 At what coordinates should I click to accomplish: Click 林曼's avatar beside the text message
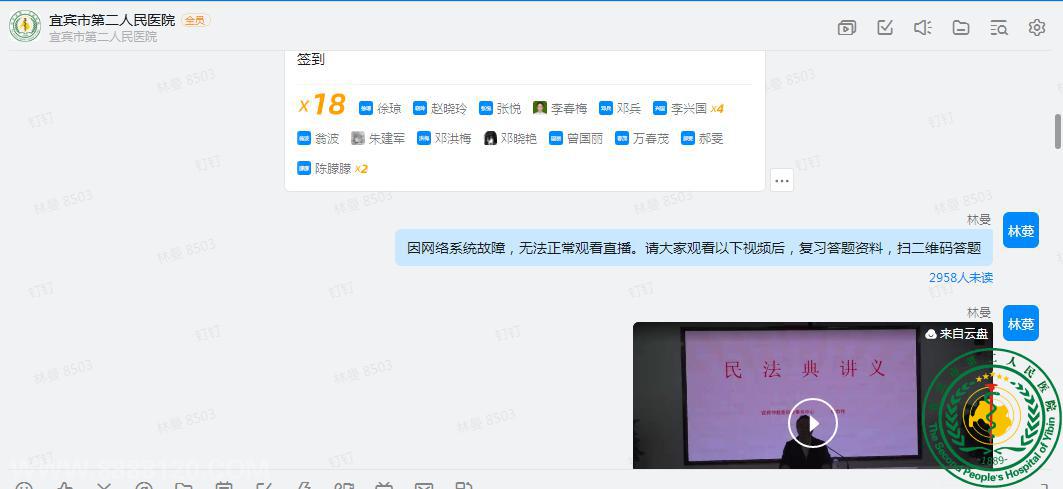(x=1021, y=230)
